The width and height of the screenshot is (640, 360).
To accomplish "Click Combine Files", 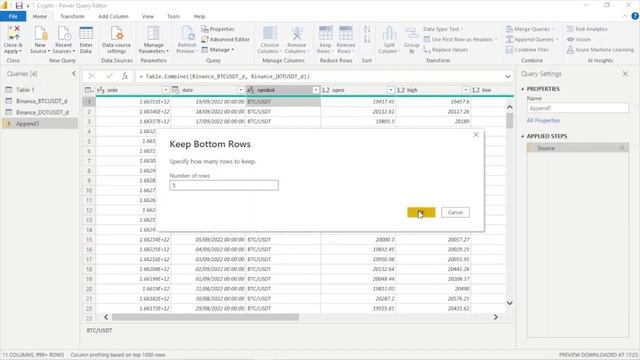I will pos(527,49).
